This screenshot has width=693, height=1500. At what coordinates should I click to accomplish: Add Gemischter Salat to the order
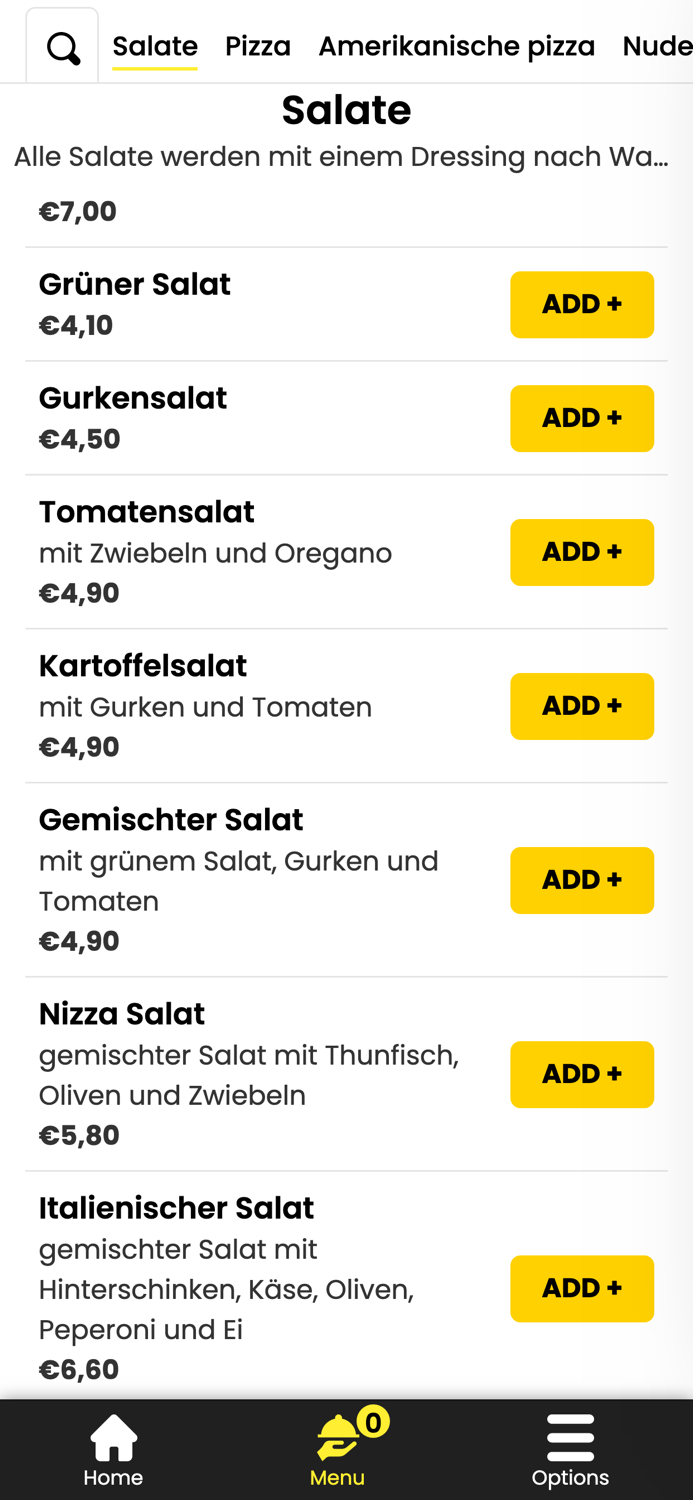(x=582, y=880)
